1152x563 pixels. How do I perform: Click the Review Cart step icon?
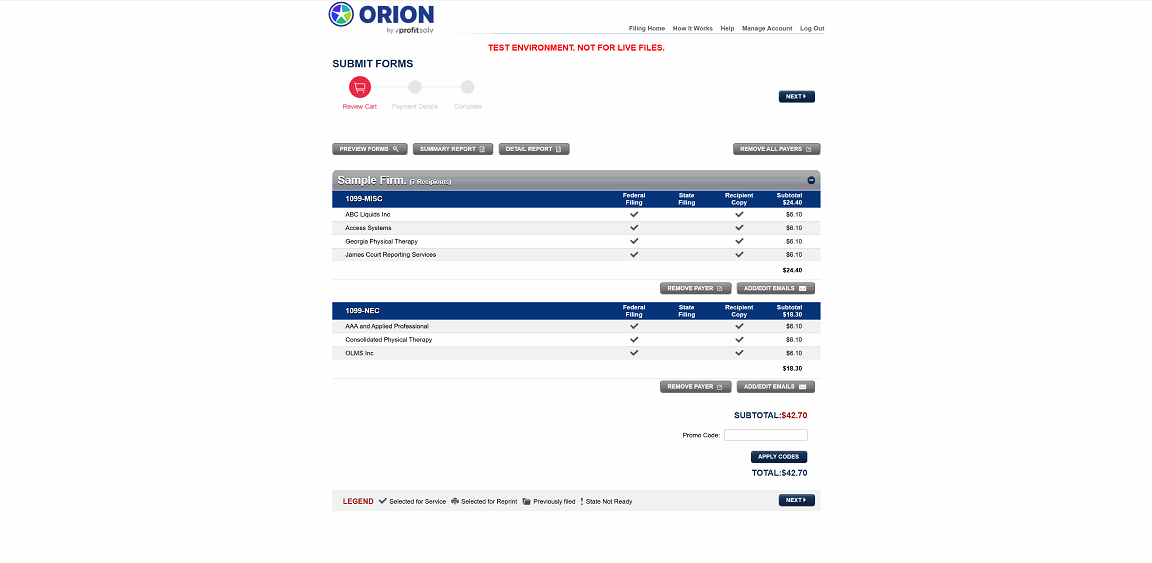pyautogui.click(x=360, y=87)
